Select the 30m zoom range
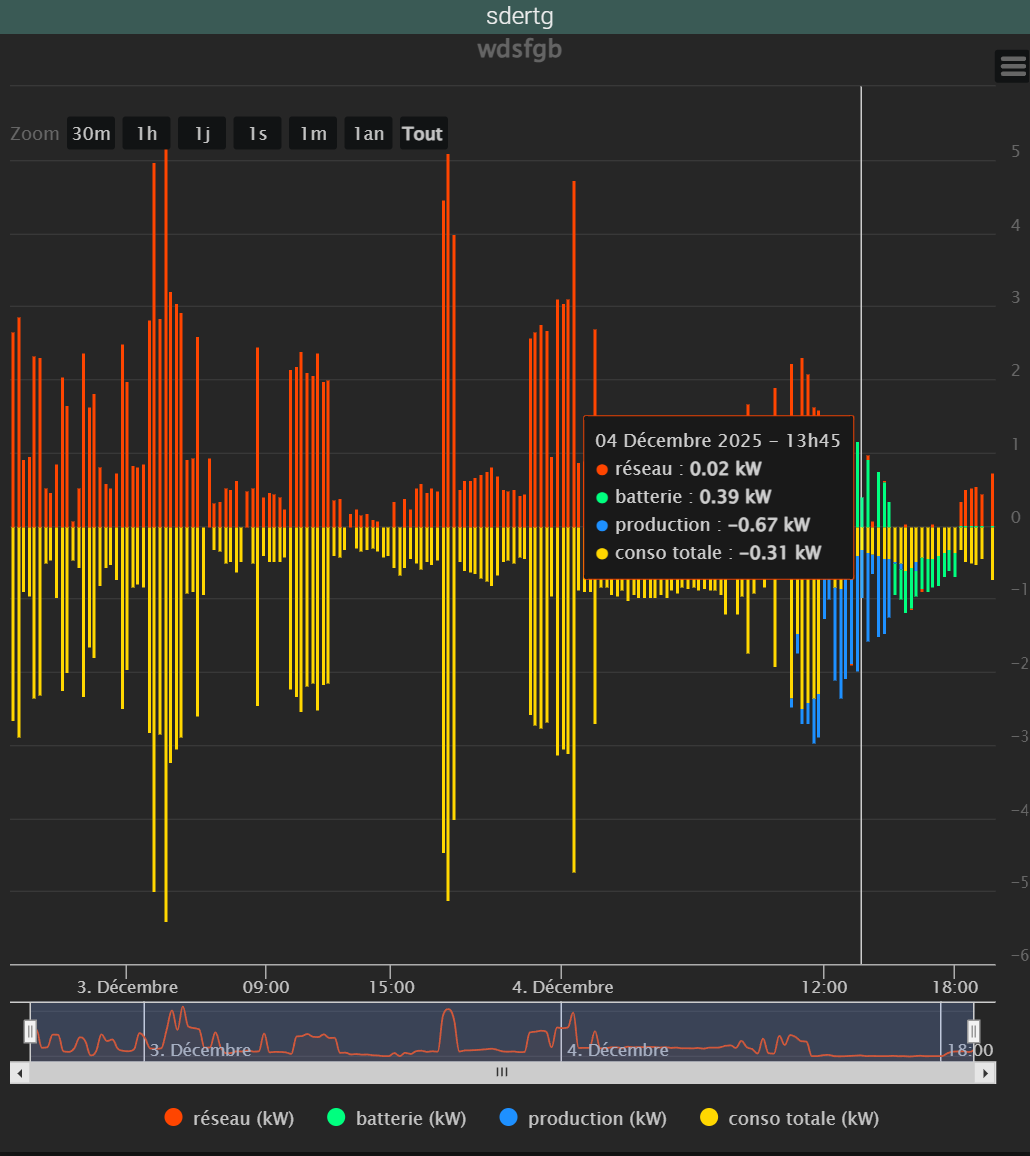1030x1156 pixels. [x=91, y=134]
